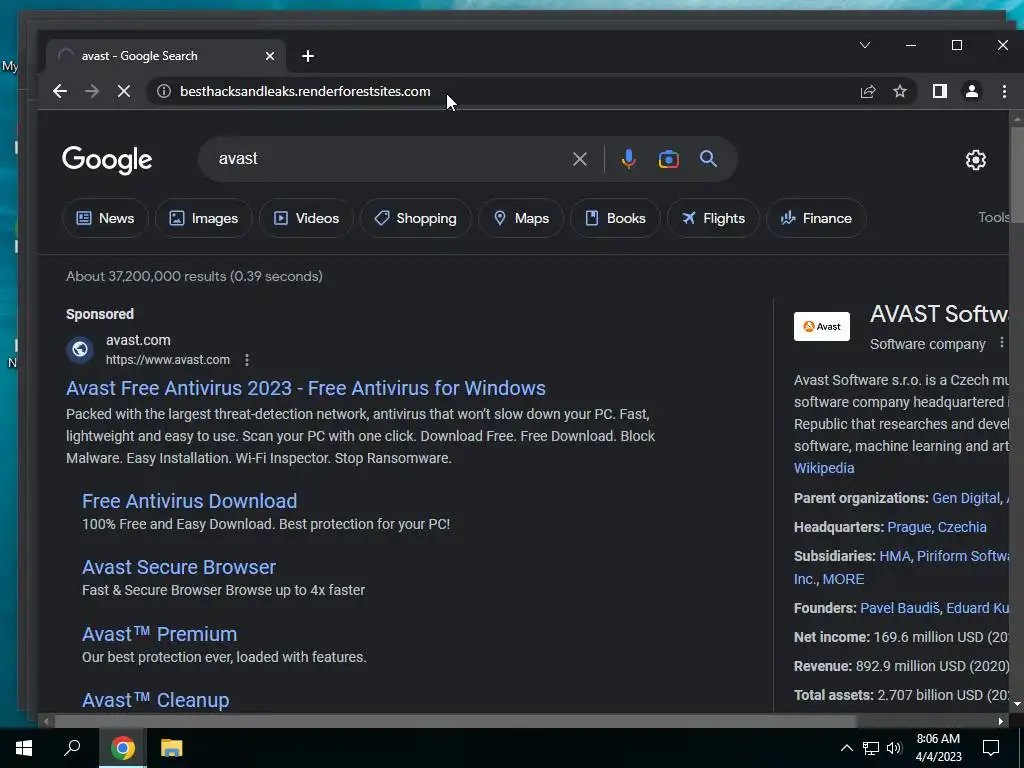Image resolution: width=1024 pixels, height=768 pixels.
Task: Open the Chrome profile menu
Action: pyautogui.click(x=972, y=91)
